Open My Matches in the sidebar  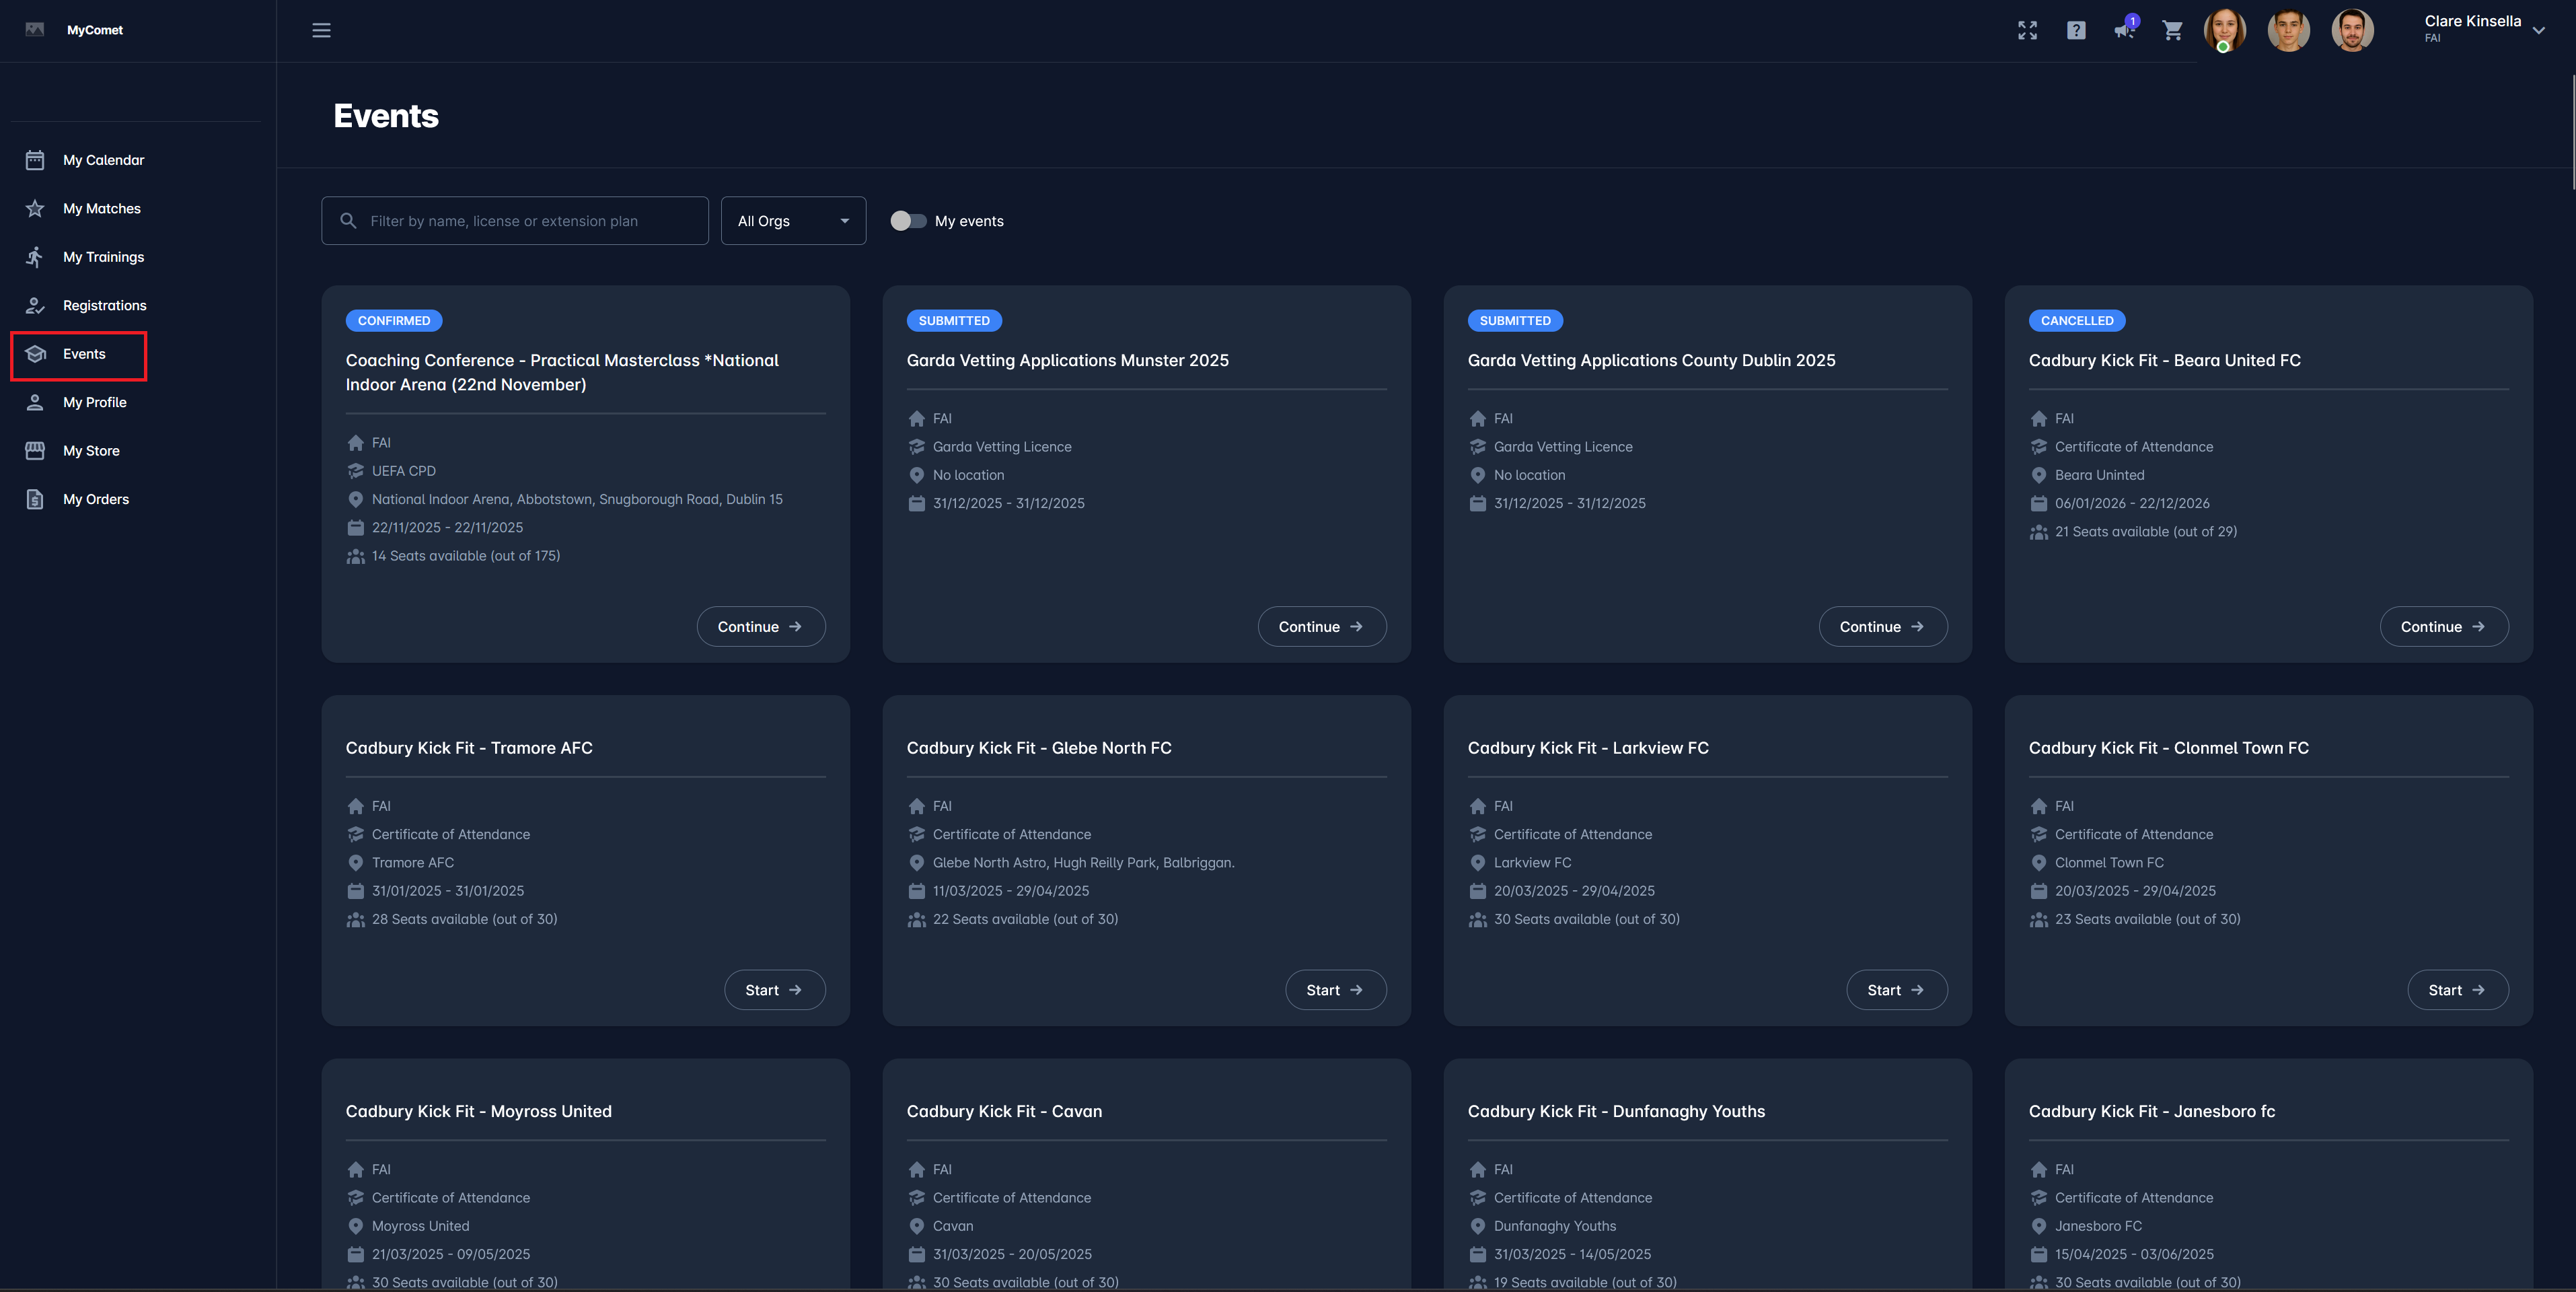101,209
